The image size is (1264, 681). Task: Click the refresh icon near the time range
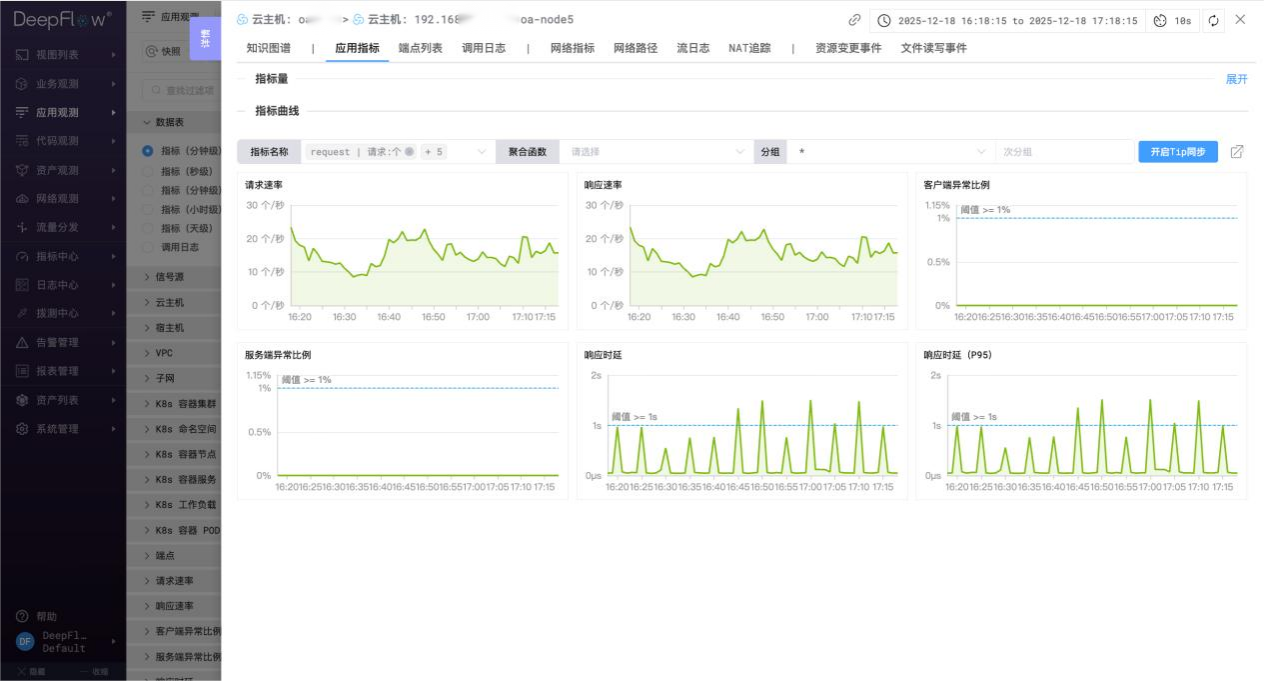[x=1215, y=19]
